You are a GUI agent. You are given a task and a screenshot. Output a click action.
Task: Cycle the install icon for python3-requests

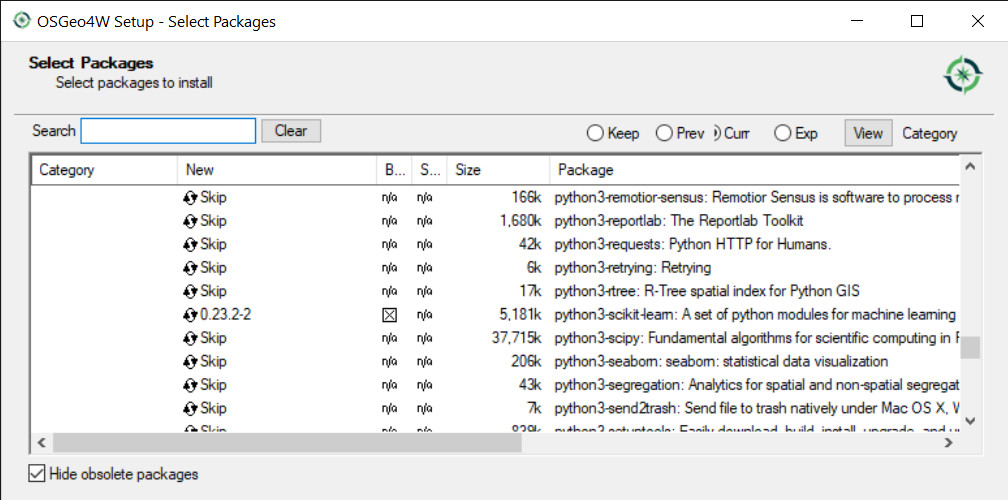[190, 244]
